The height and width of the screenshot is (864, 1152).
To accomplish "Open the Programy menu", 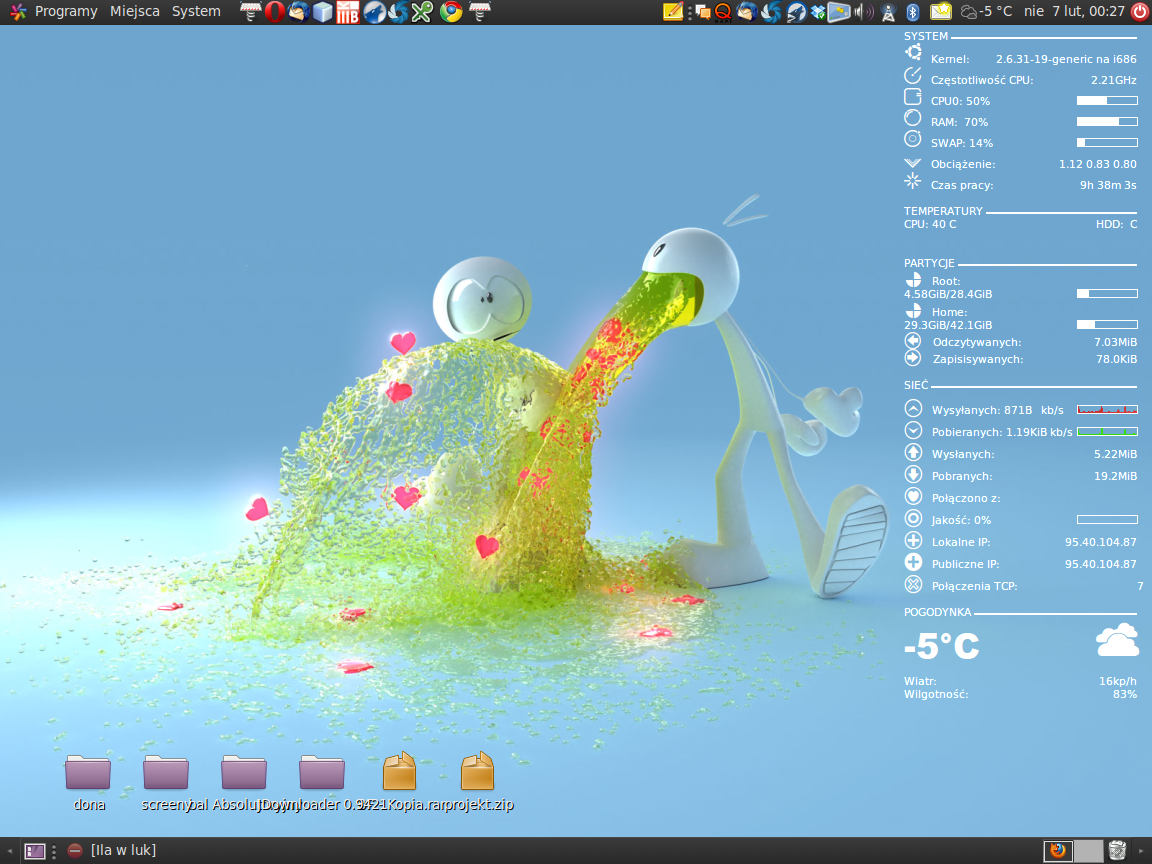I will [66, 12].
